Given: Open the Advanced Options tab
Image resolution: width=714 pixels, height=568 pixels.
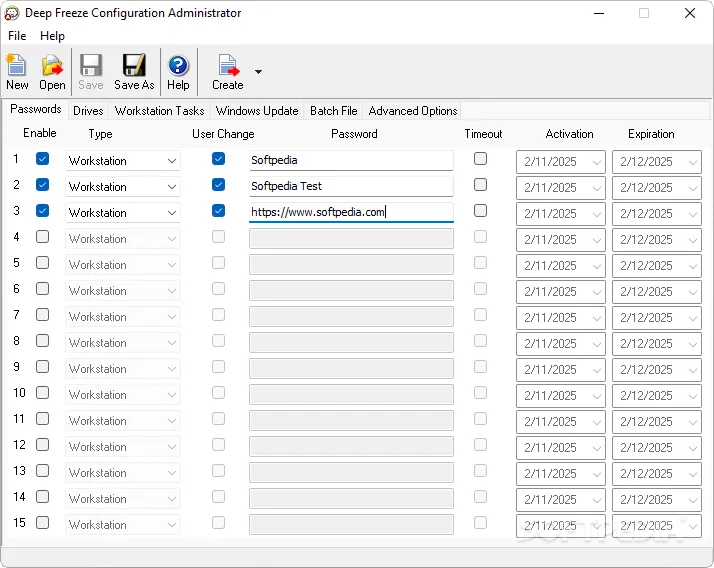Looking at the screenshot, I should pos(413,111).
